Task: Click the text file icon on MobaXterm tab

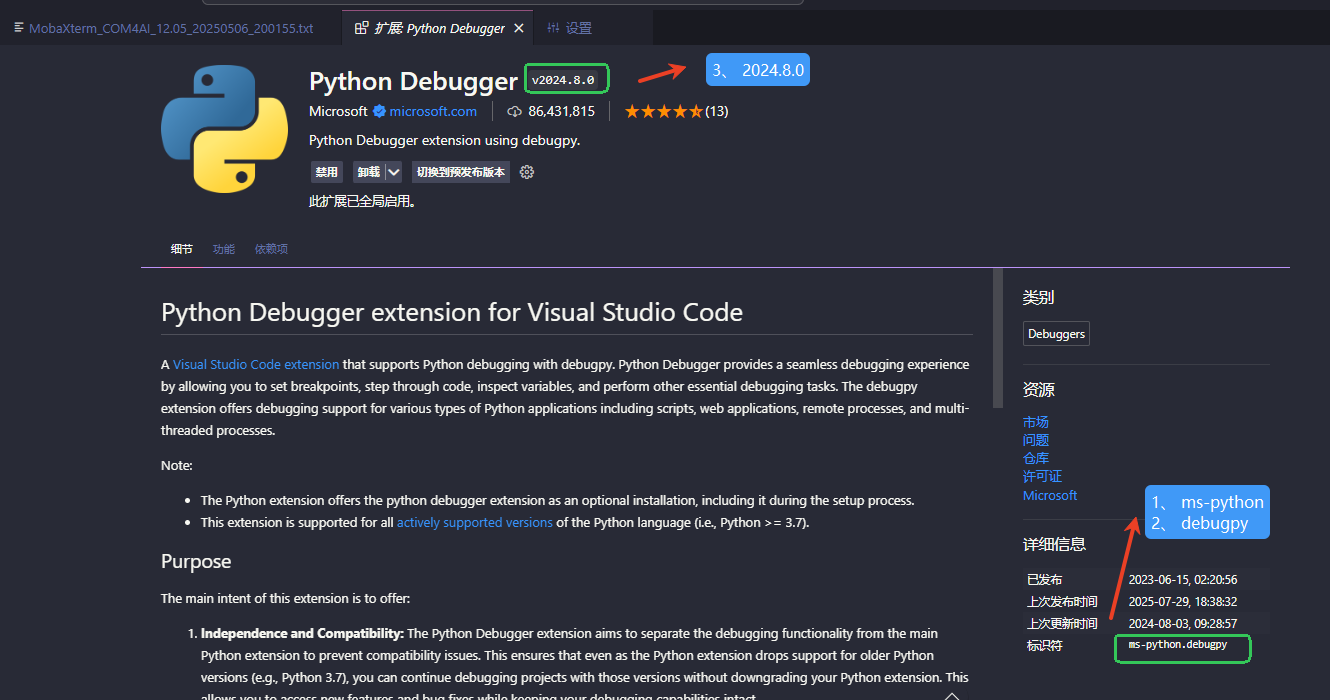Action: pos(19,28)
